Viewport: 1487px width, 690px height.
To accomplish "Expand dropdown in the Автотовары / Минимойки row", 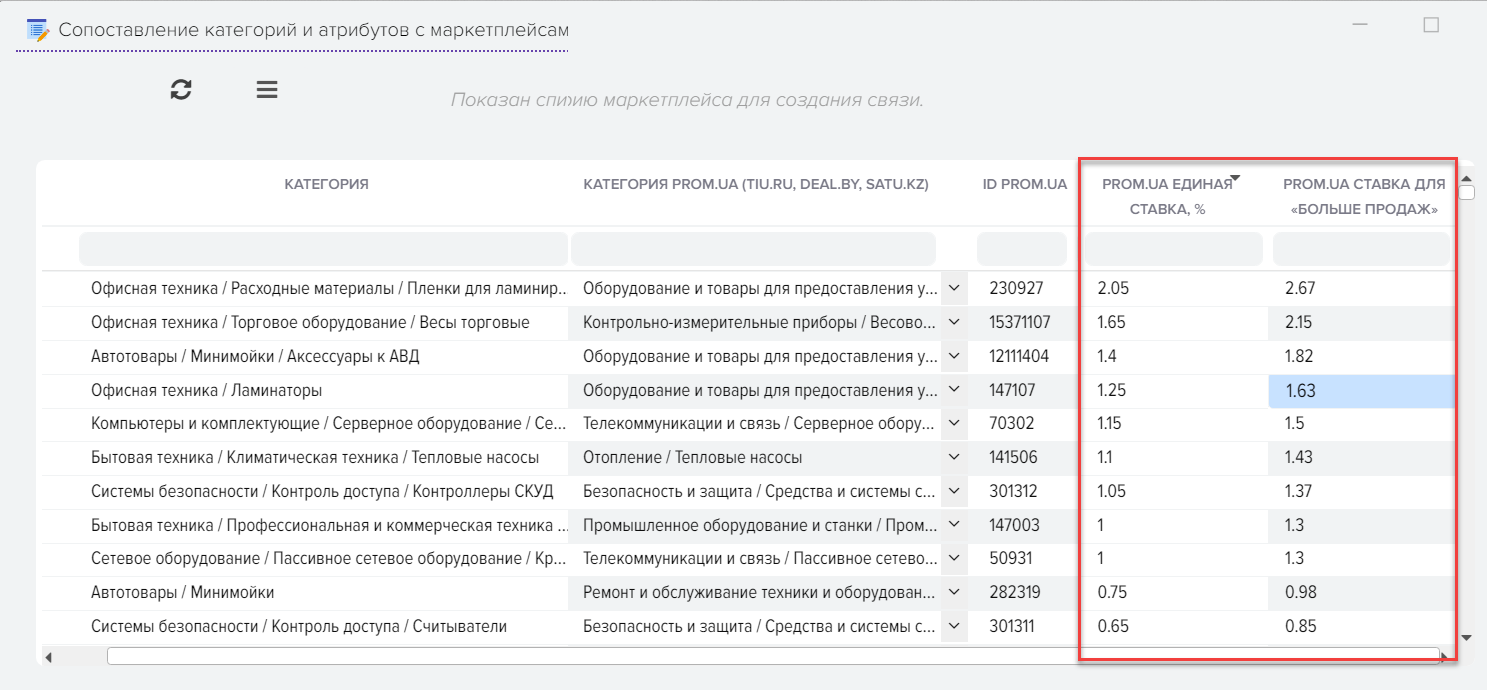I will coord(954,593).
